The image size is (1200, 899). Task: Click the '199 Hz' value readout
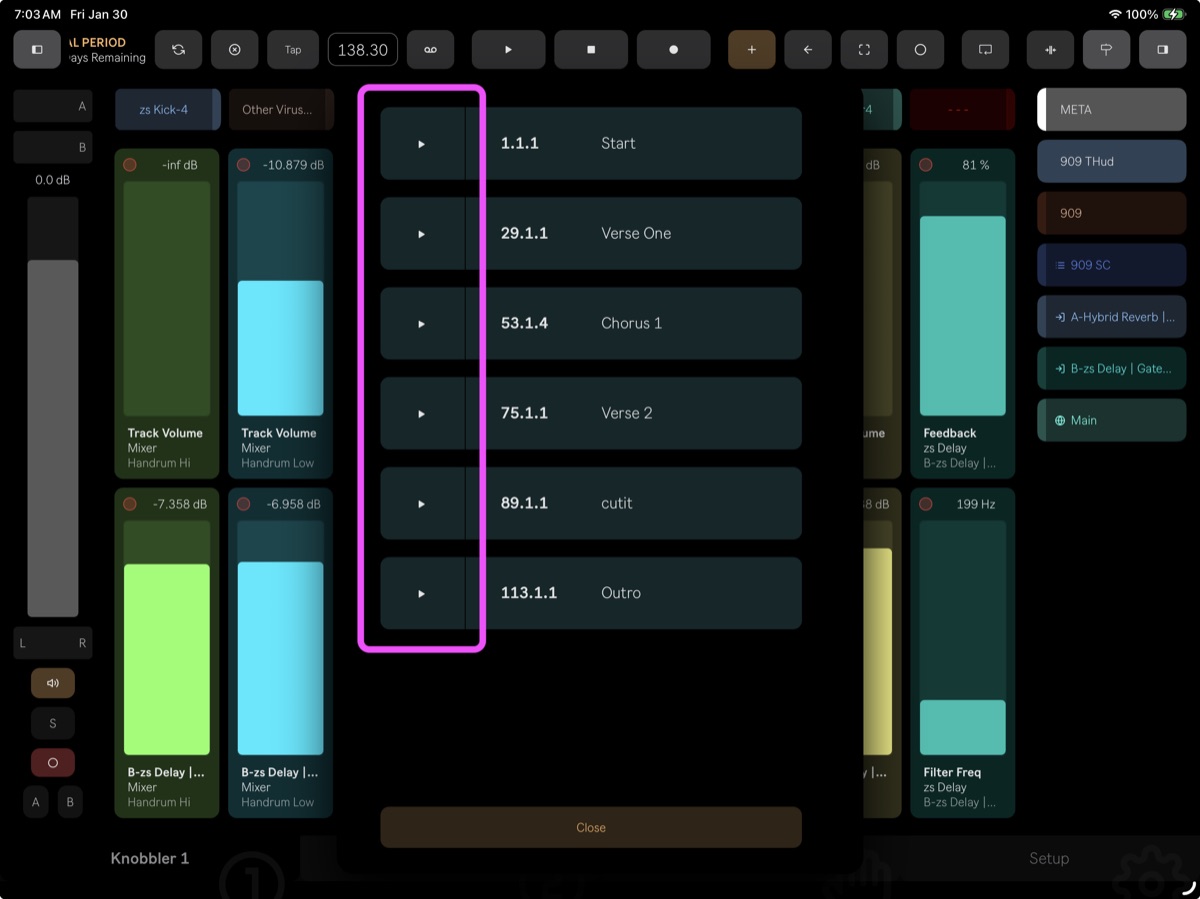click(x=976, y=504)
